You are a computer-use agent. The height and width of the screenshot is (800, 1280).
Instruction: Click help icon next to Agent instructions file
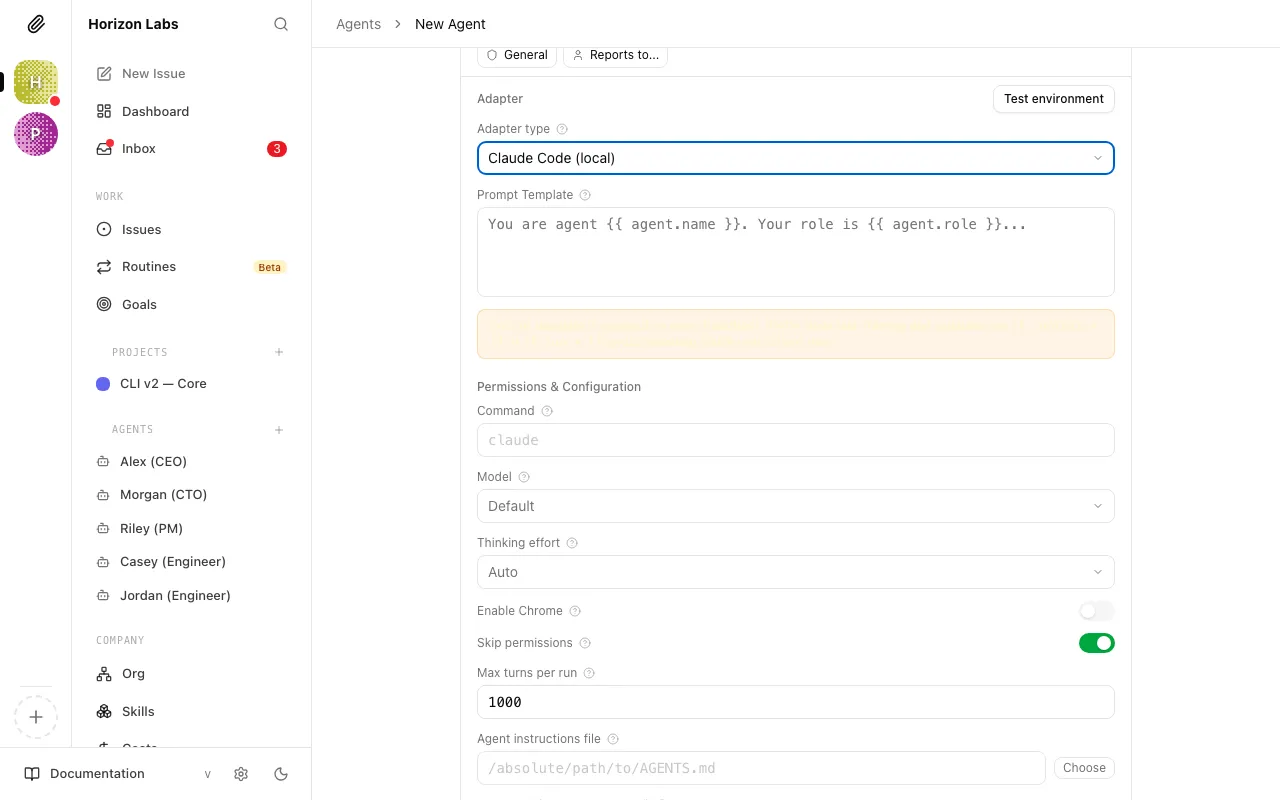(x=613, y=739)
